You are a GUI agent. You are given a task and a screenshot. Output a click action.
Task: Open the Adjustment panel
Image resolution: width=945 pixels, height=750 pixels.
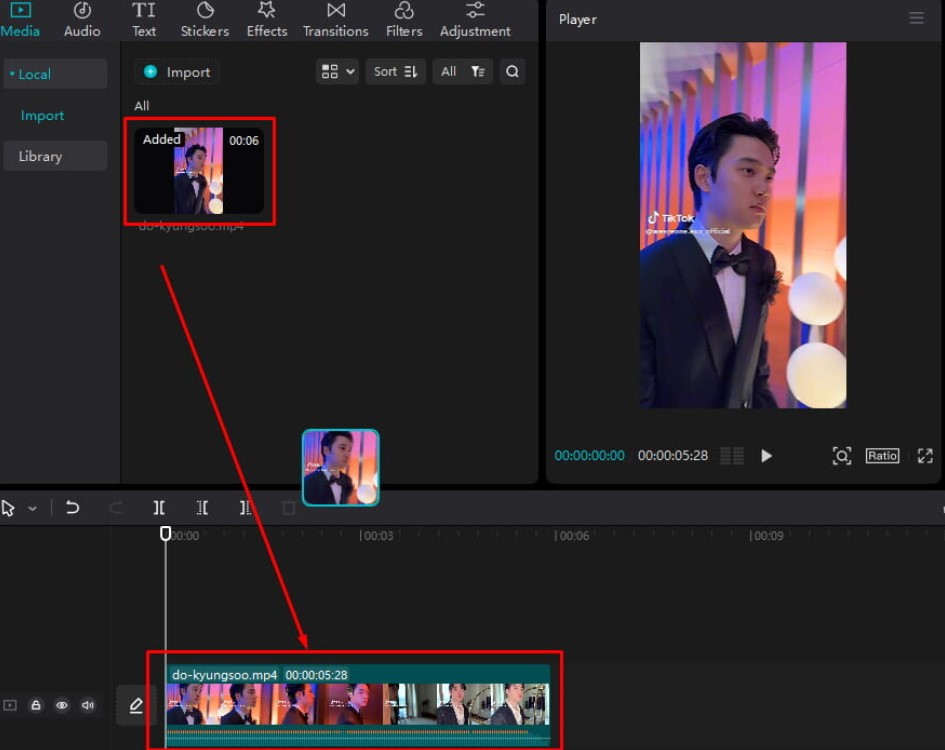[x=474, y=20]
